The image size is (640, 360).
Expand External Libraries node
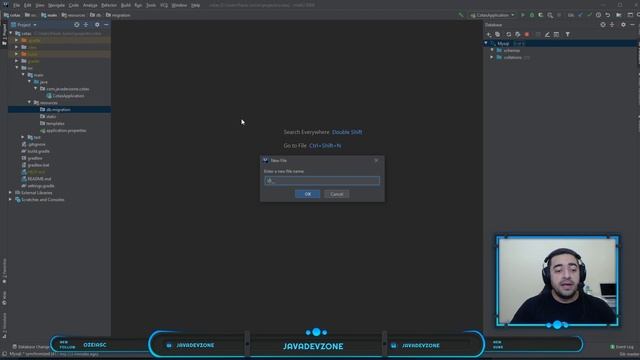click(x=10, y=192)
